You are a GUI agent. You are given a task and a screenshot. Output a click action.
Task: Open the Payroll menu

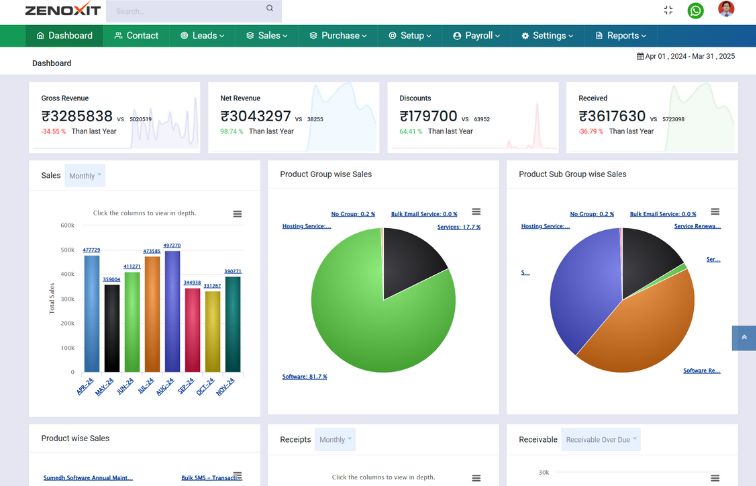(474, 35)
